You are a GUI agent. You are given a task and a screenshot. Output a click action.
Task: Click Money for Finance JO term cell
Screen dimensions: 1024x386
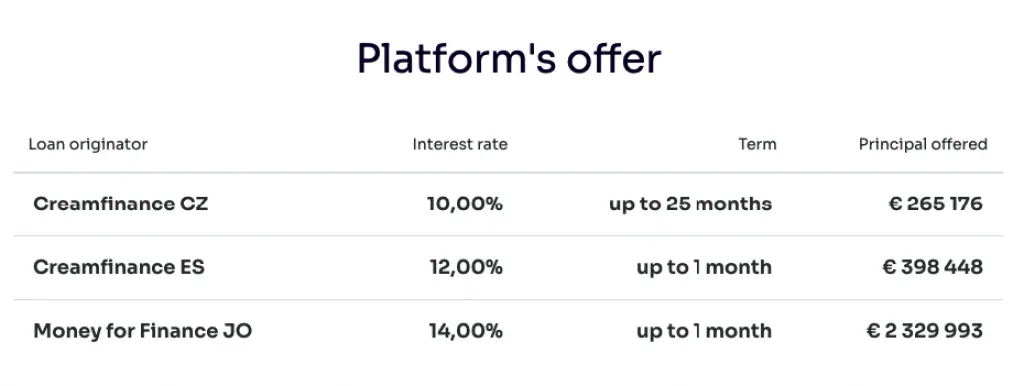[704, 331]
